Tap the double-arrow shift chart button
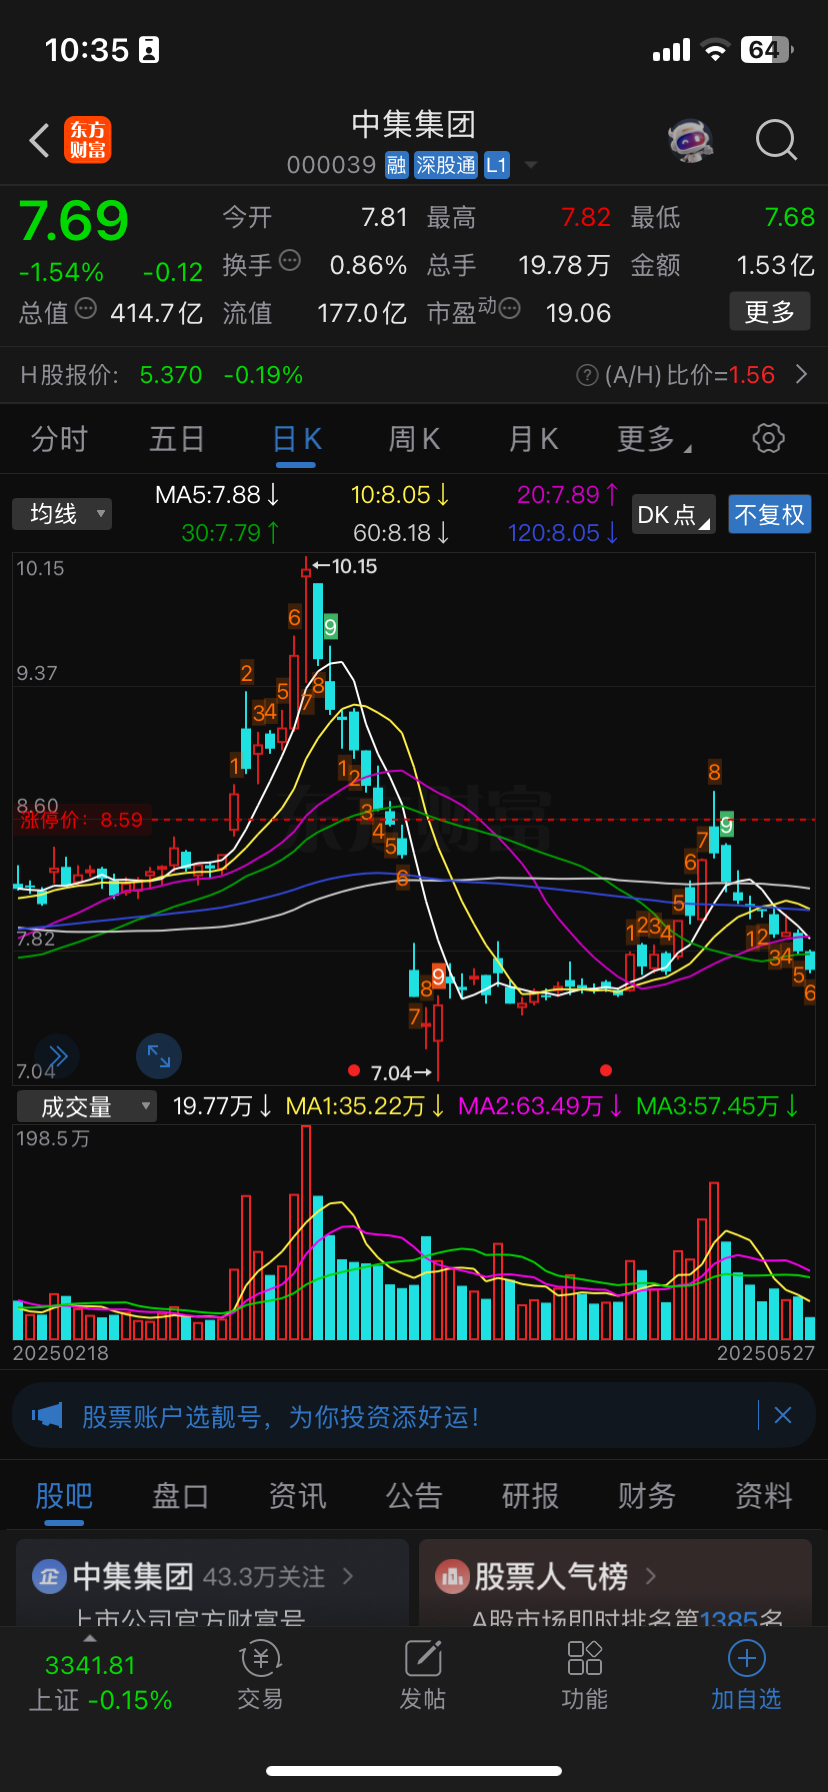 [57, 1056]
